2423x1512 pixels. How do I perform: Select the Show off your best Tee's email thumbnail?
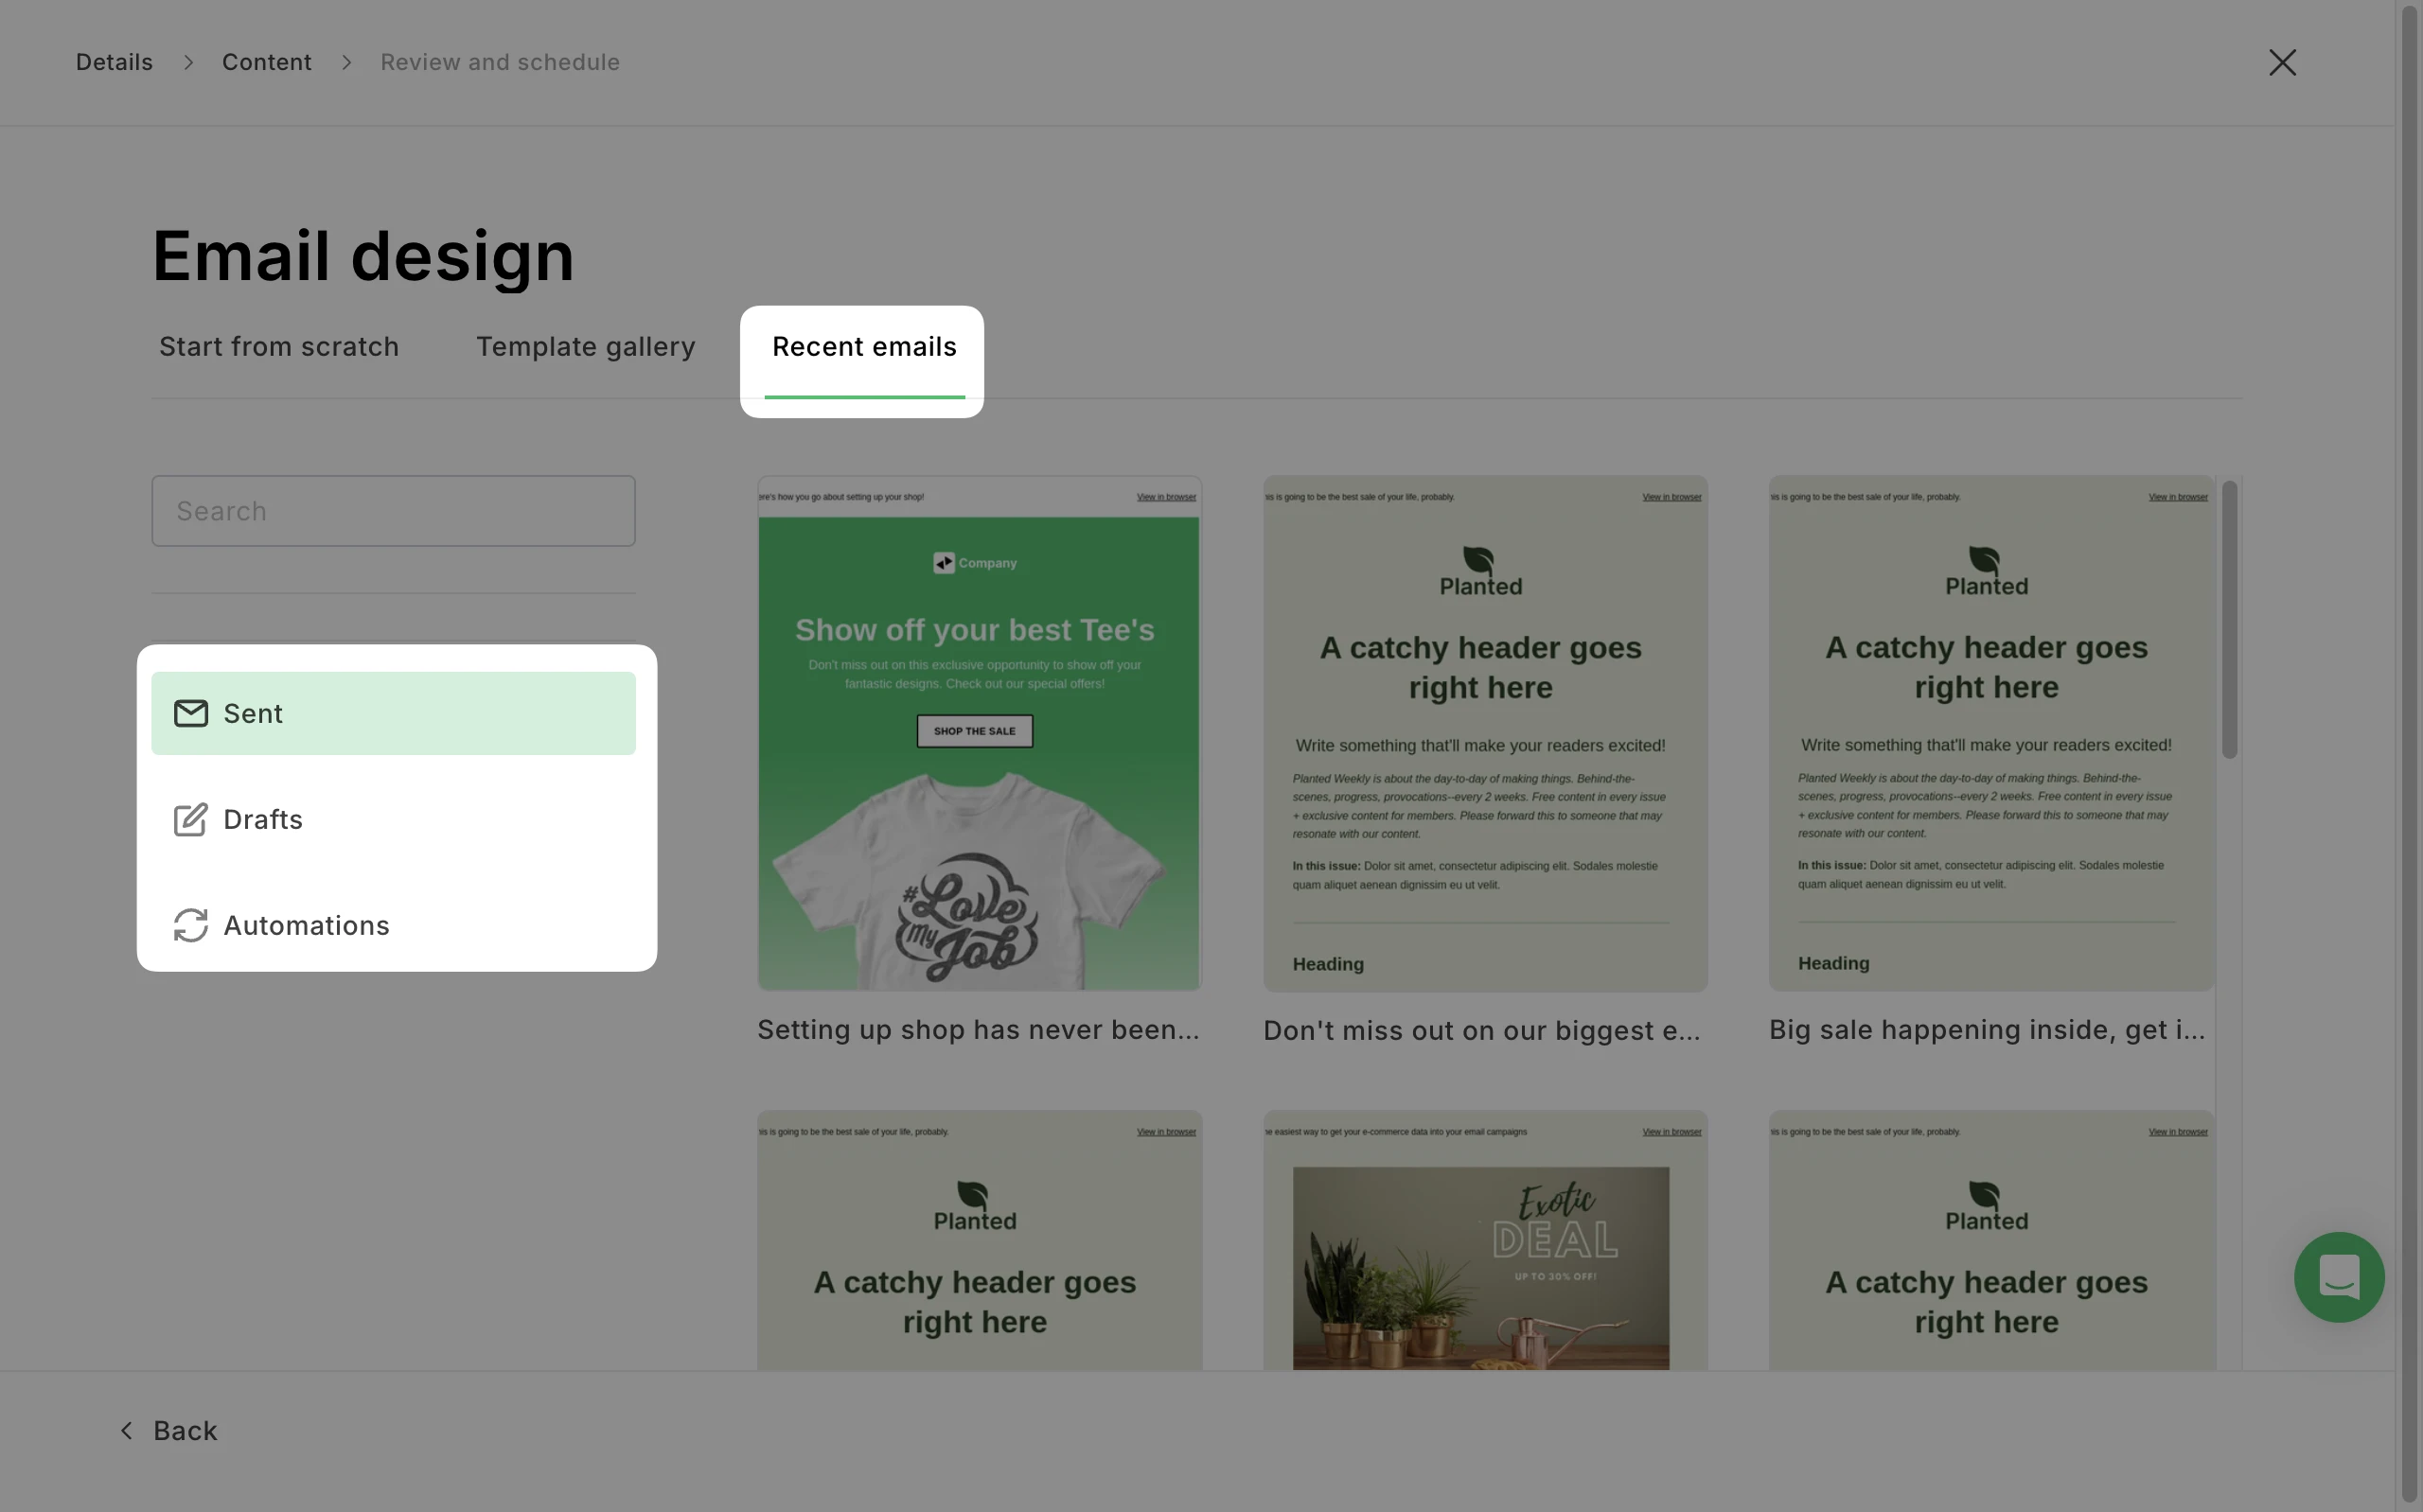click(979, 733)
